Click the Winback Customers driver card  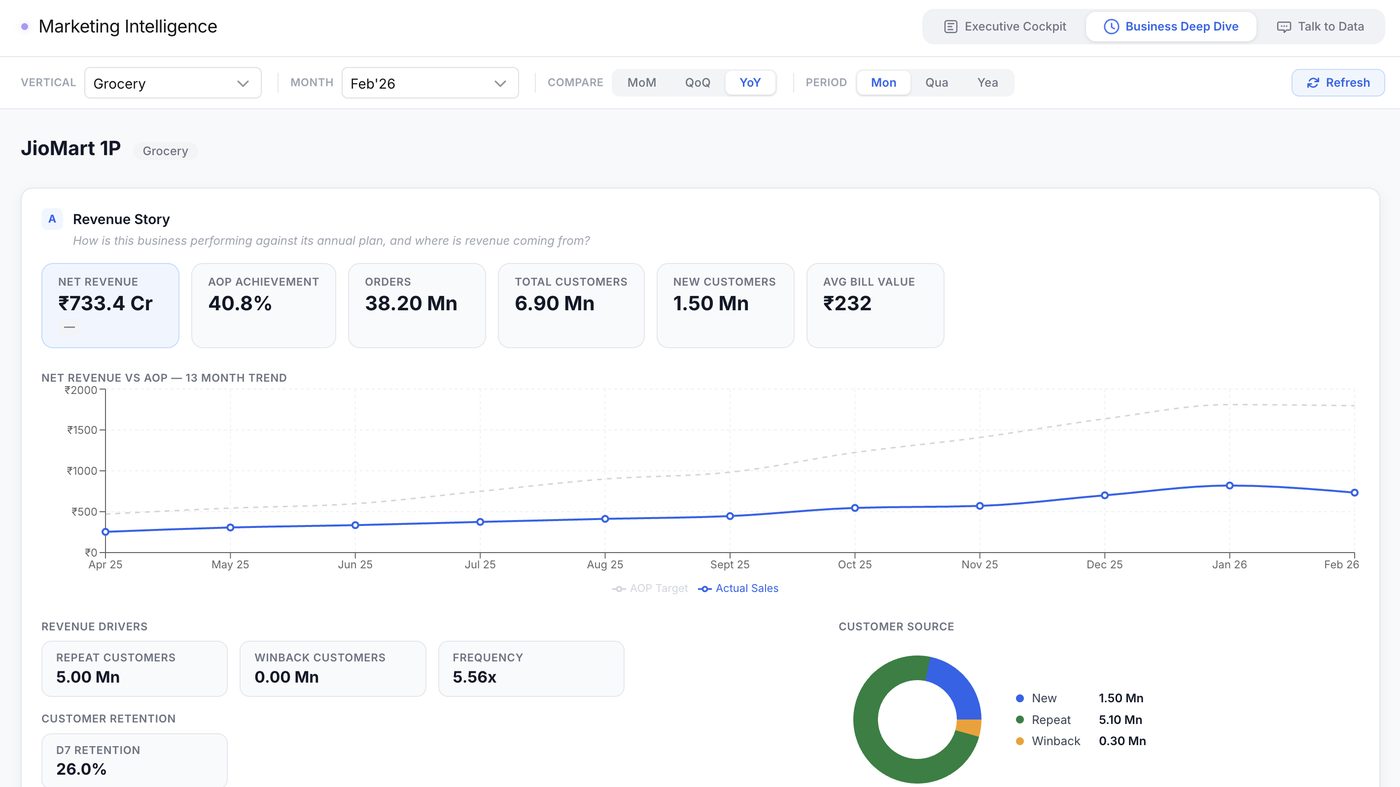[333, 669]
